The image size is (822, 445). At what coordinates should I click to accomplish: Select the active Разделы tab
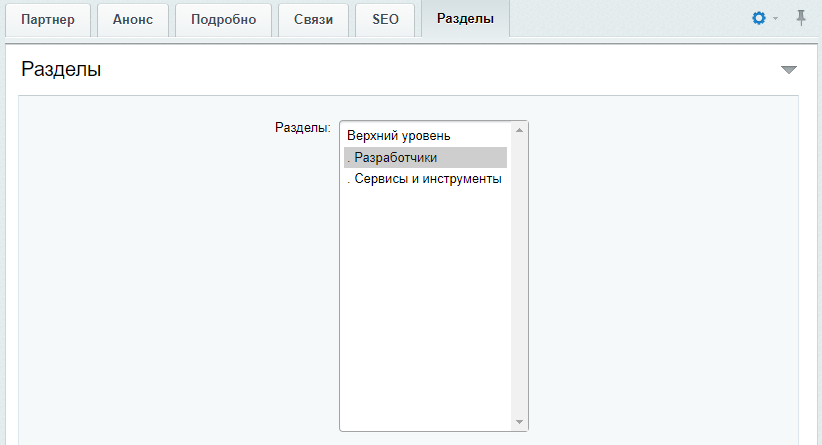(x=466, y=19)
